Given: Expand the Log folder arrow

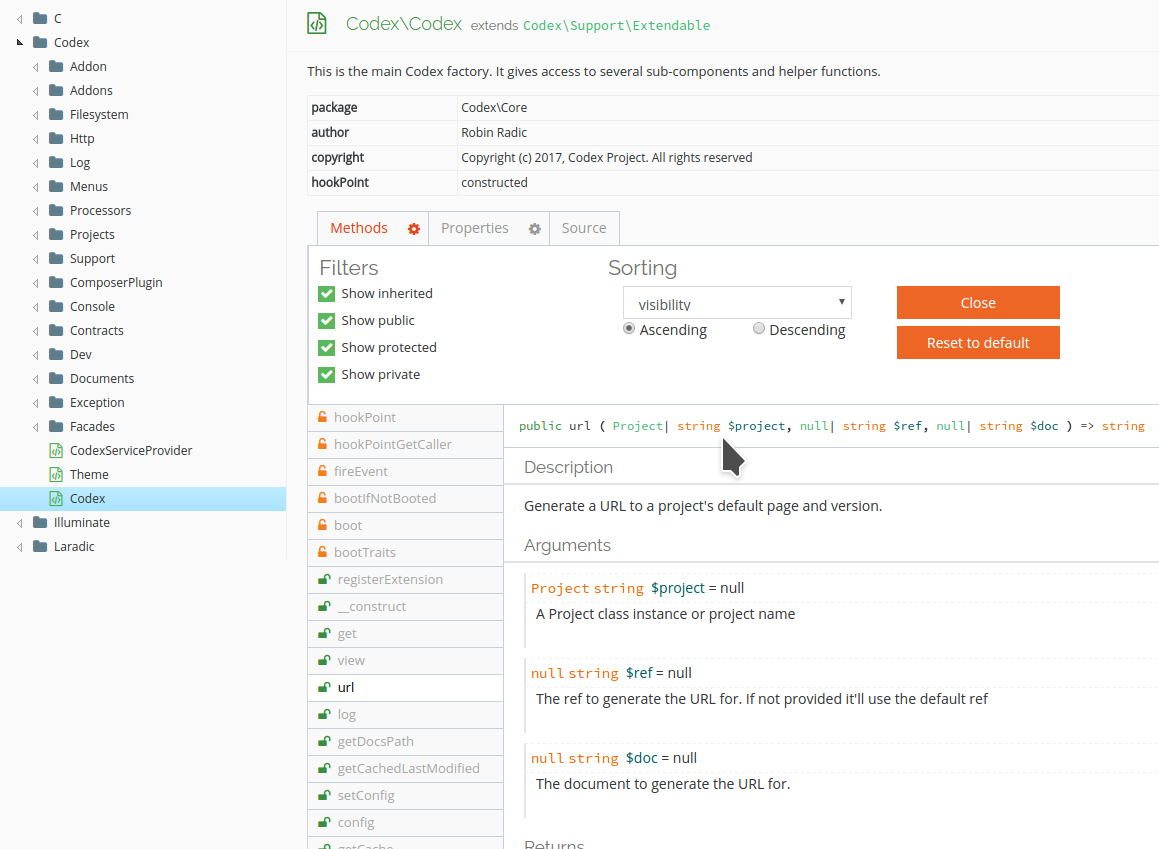Looking at the screenshot, I should point(35,163).
